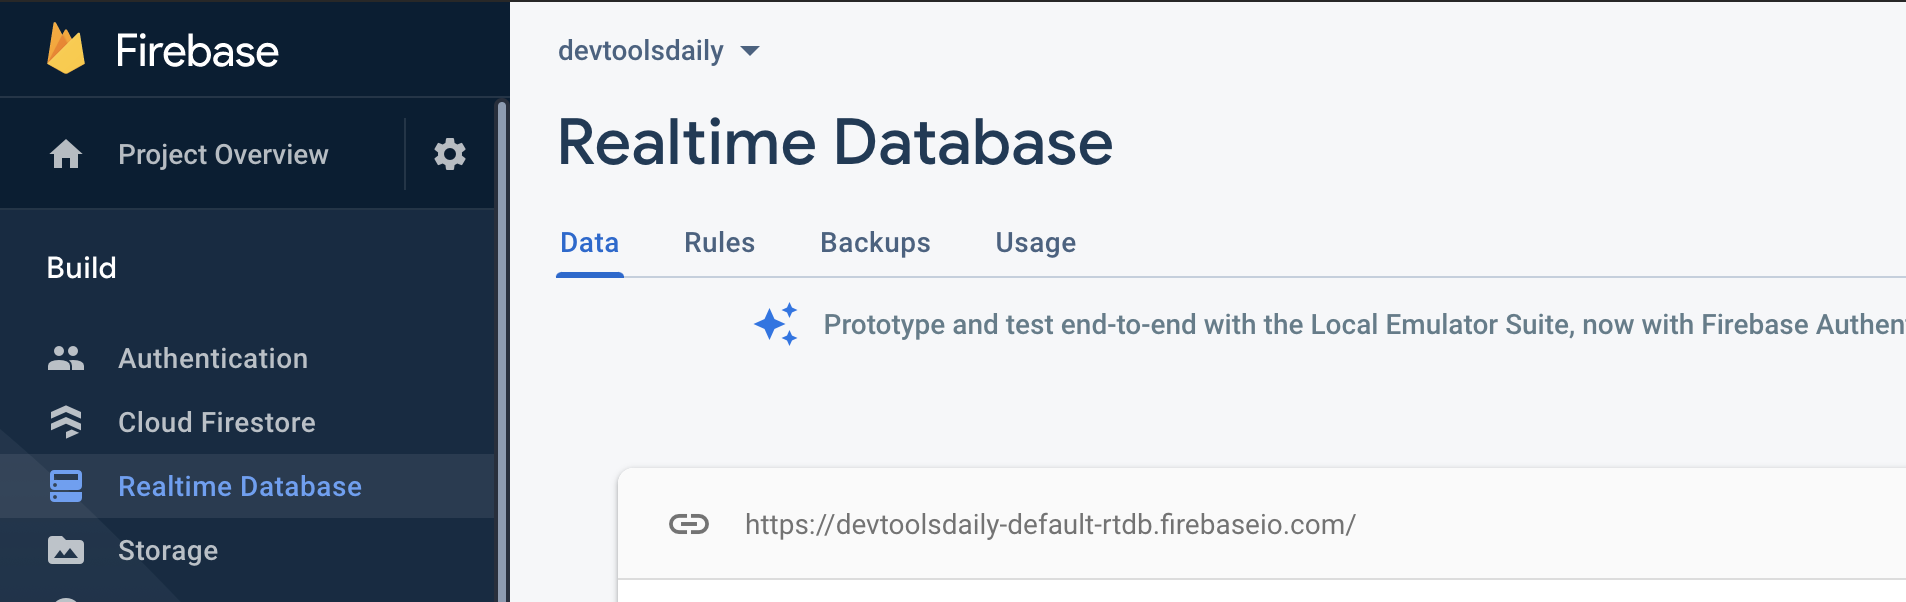Expand the project selector dropdown arrow
The image size is (1906, 602).
[750, 51]
